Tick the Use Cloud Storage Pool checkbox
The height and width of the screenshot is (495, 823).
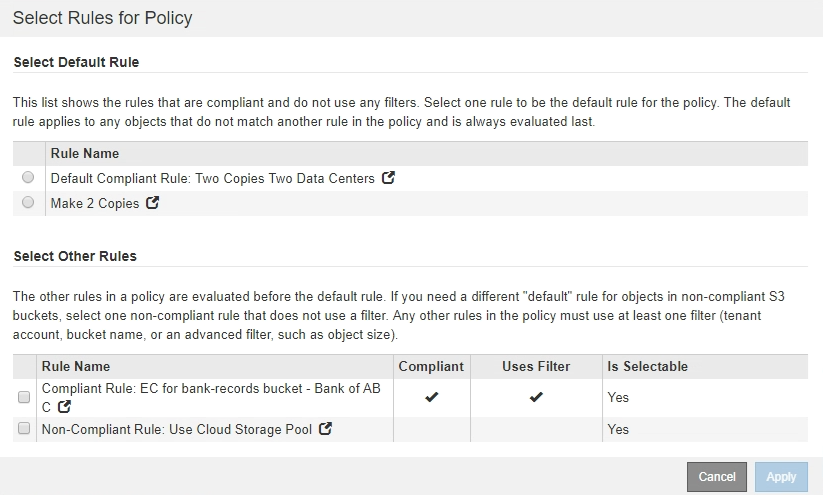(24, 429)
